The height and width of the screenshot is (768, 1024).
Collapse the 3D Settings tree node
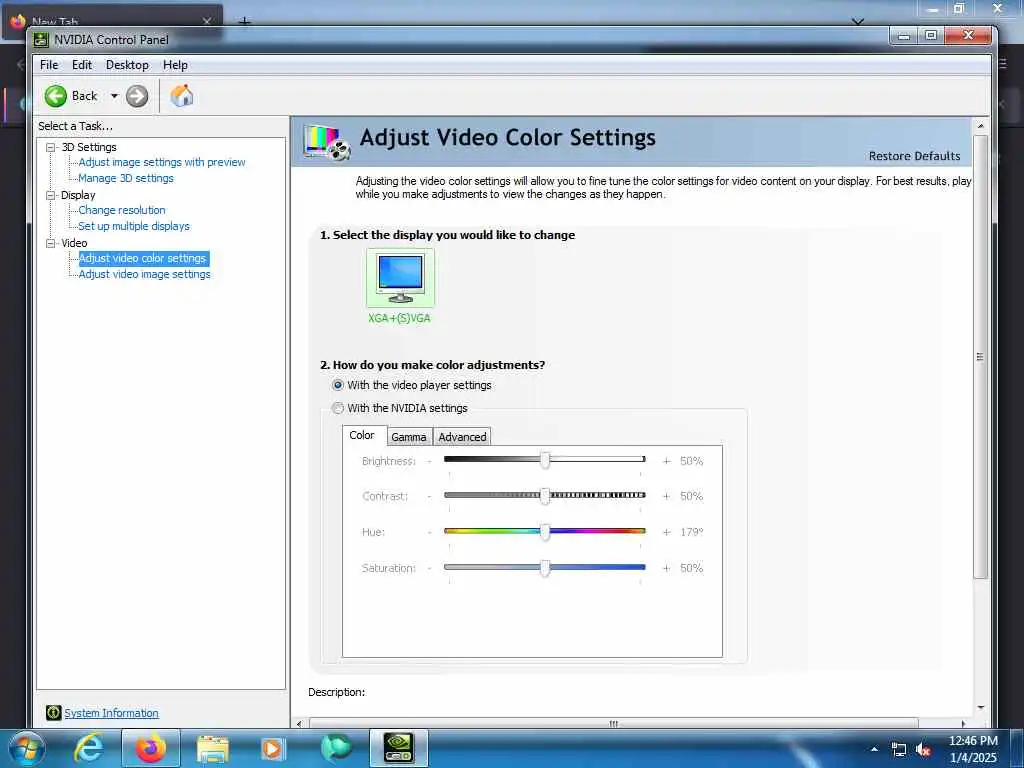pyautogui.click(x=50, y=148)
